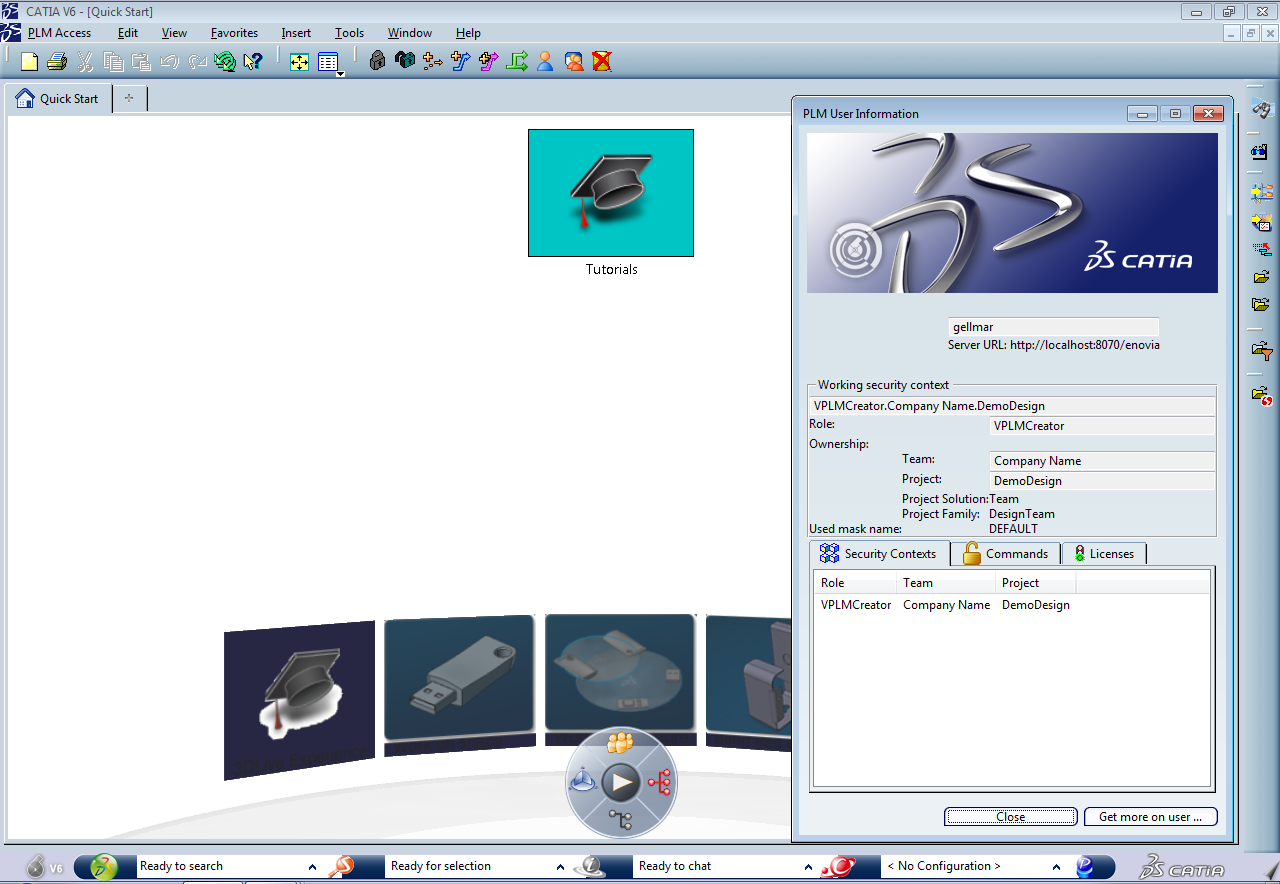This screenshot has width=1280, height=884.
Task: Click the Get more on user button
Action: [x=1150, y=817]
